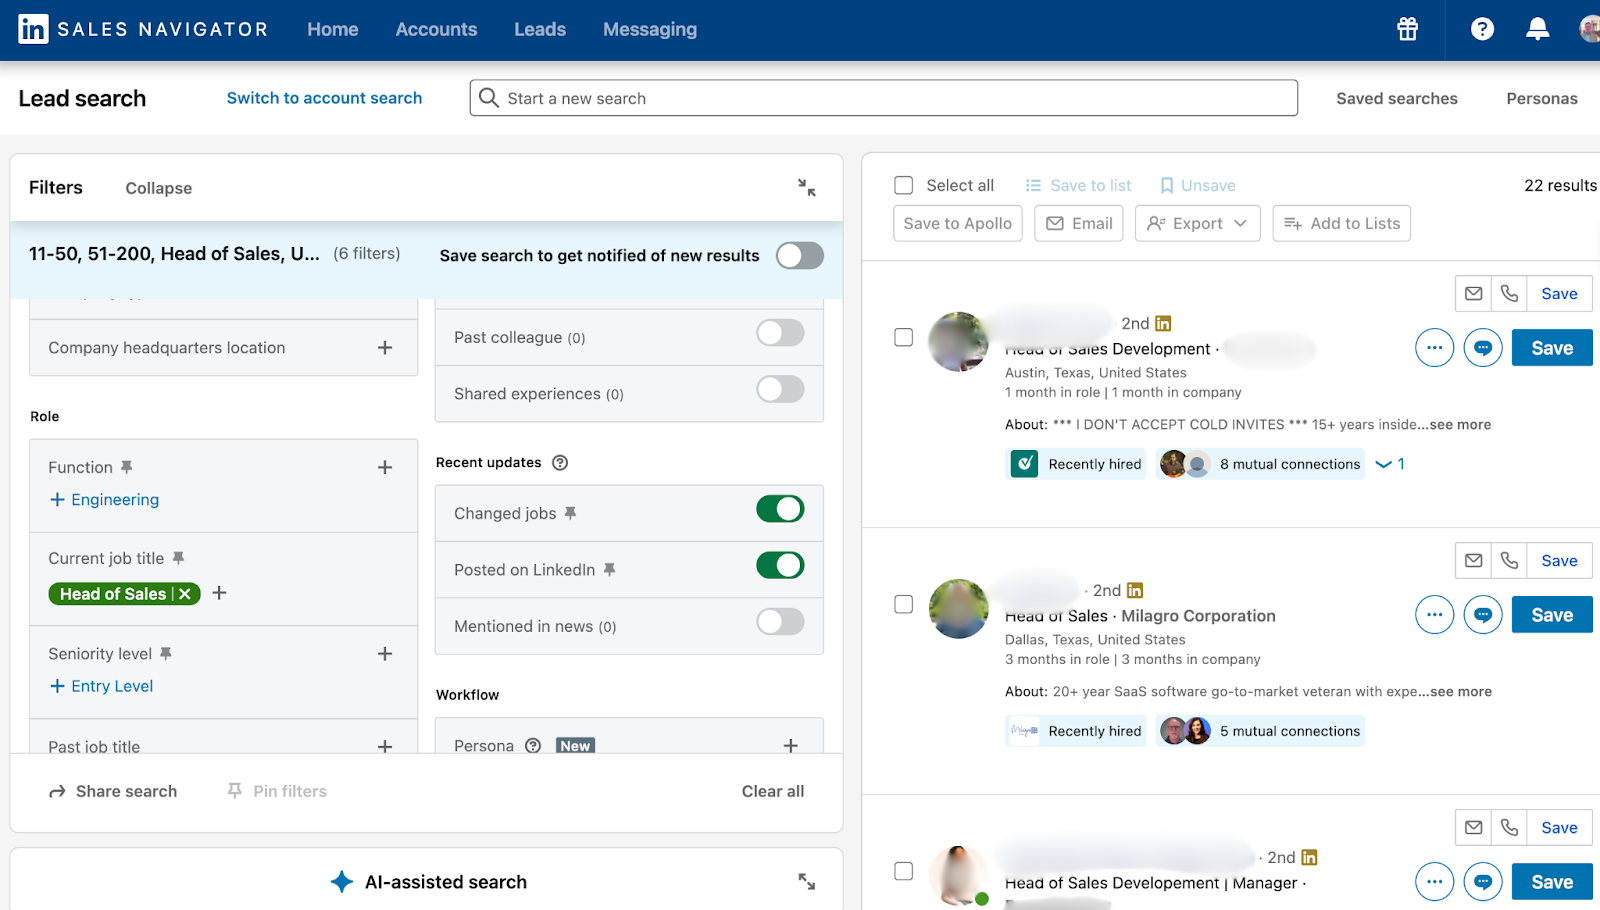
Task: Turn off the Posted on LinkedIn toggle
Action: (780, 565)
